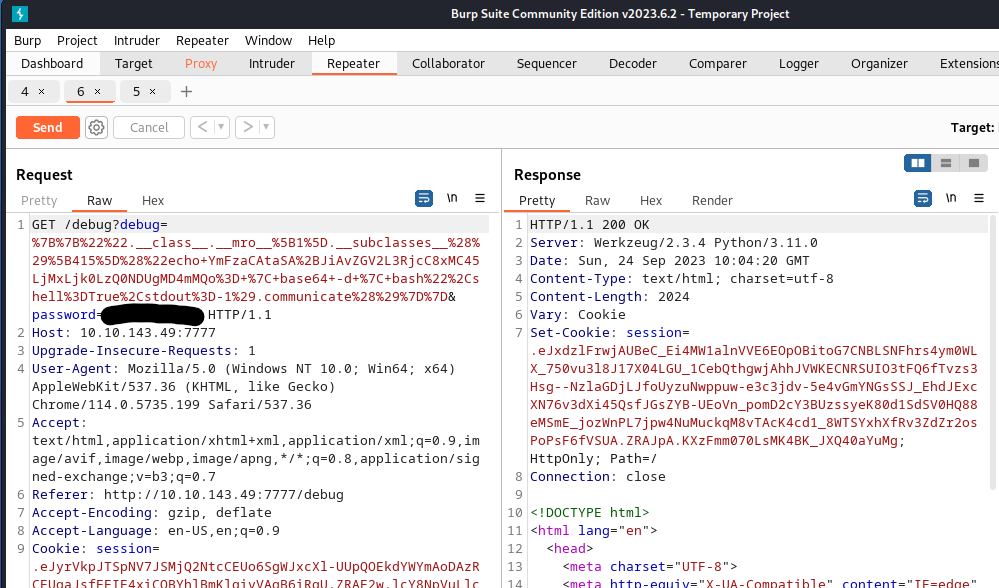Screen dimensions: 999x588
Task: Switch Response view to Hex
Action: 651,201
